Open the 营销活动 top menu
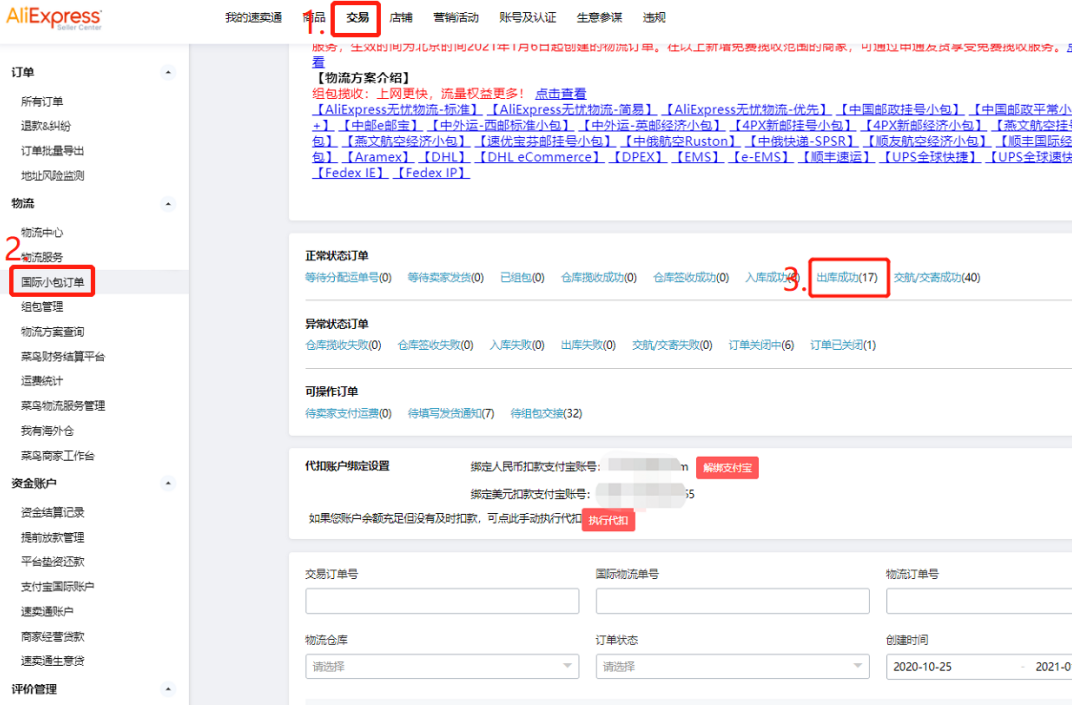 click(x=456, y=18)
